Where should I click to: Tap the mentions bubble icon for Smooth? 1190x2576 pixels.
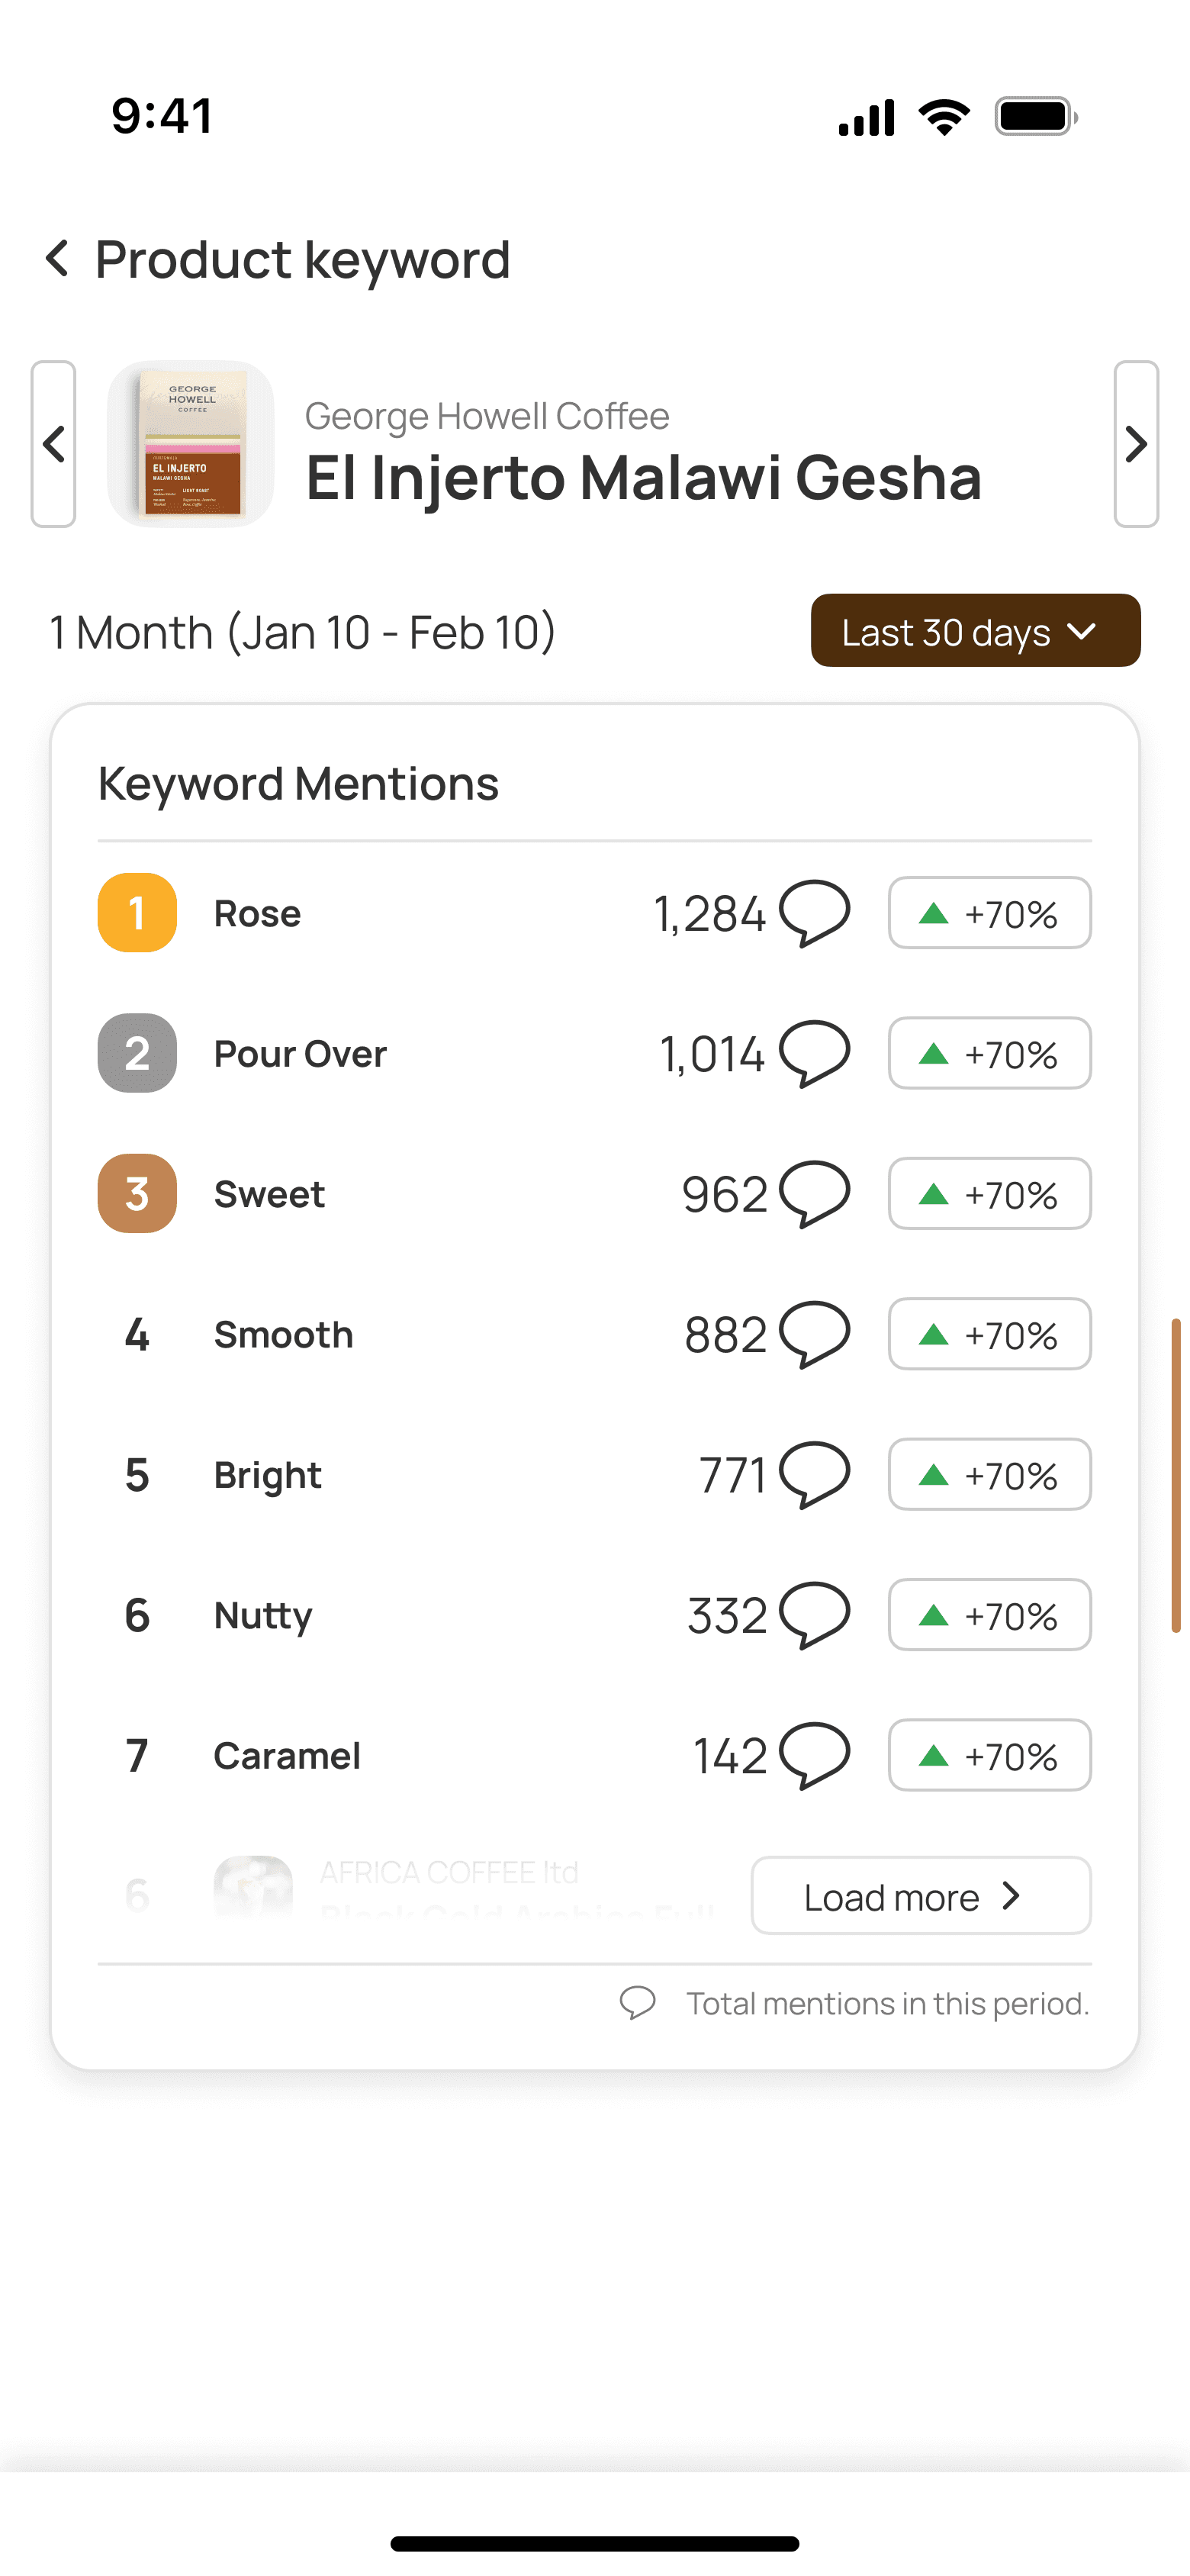pos(814,1333)
